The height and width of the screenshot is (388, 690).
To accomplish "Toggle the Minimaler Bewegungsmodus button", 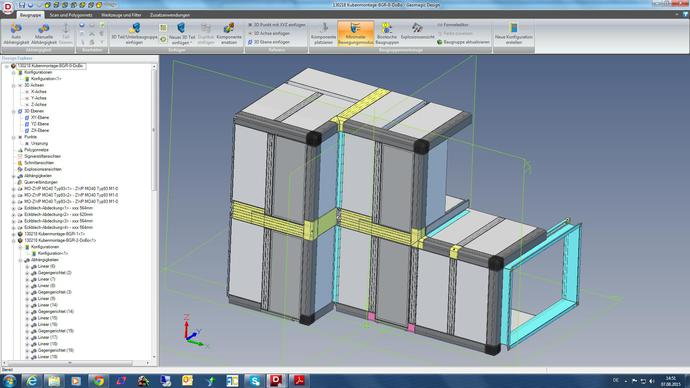I will pos(356,33).
